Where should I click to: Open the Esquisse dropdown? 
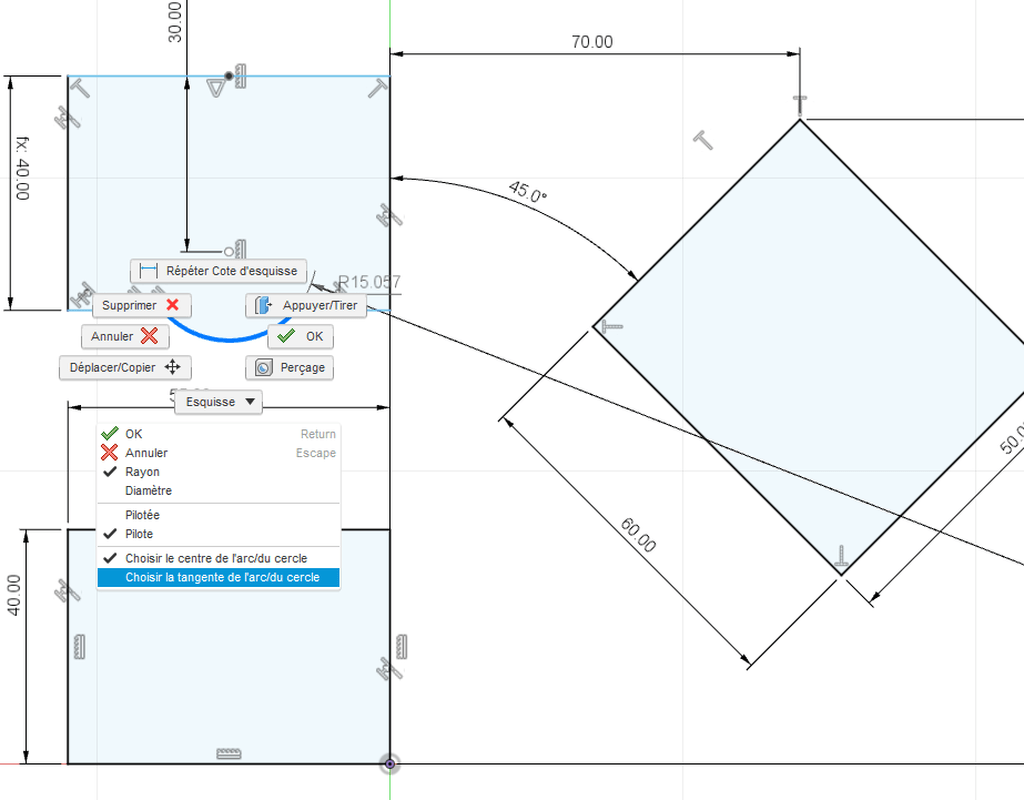pos(219,402)
